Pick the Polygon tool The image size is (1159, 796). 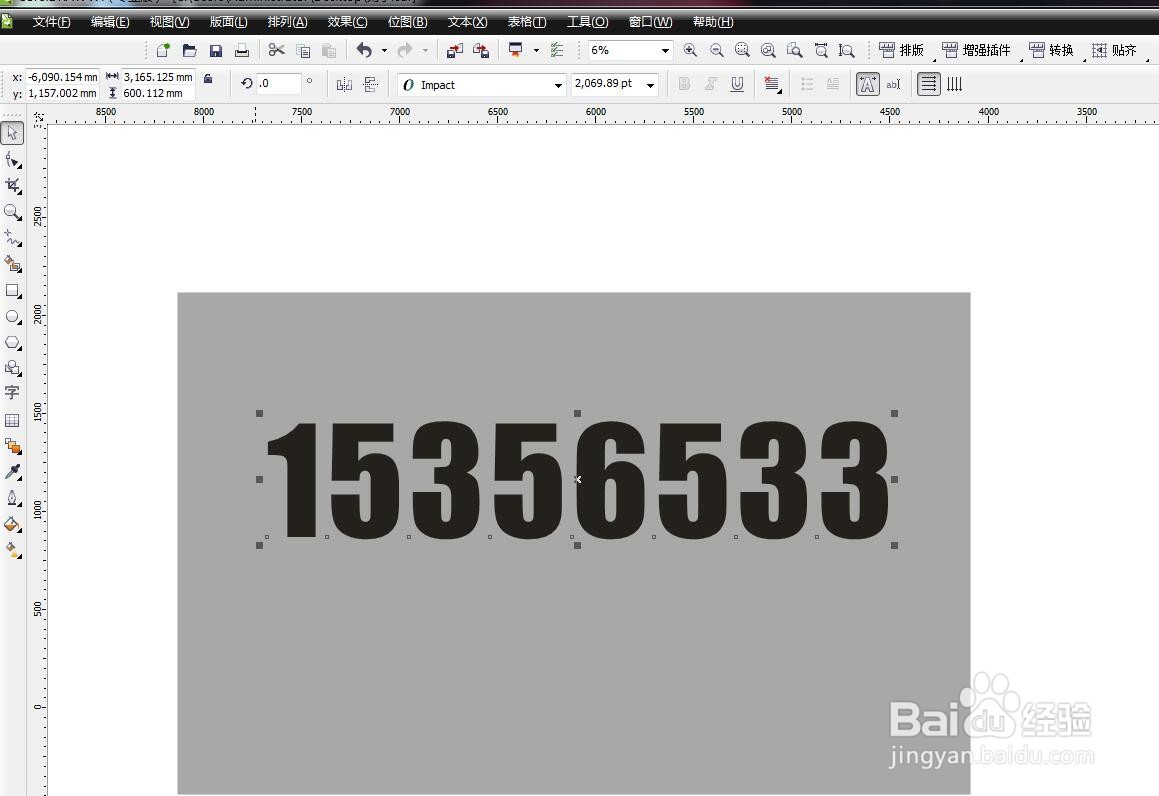12,342
